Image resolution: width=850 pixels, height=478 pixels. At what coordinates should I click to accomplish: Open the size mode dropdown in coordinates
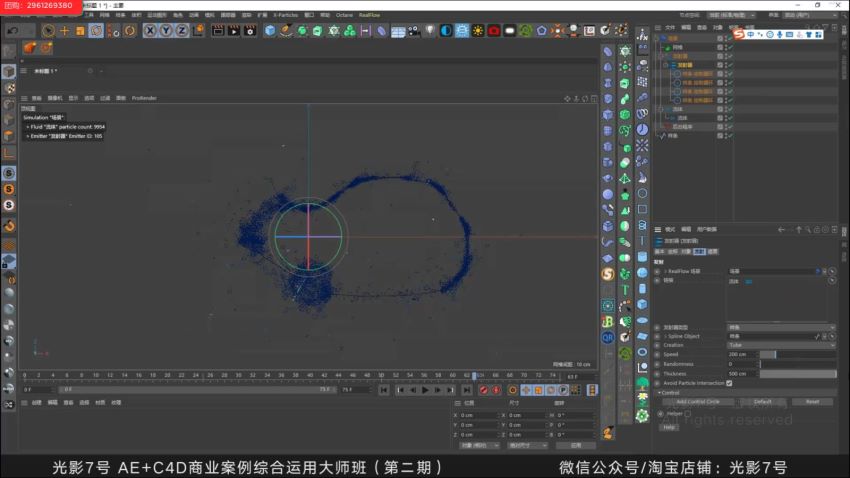click(527, 445)
